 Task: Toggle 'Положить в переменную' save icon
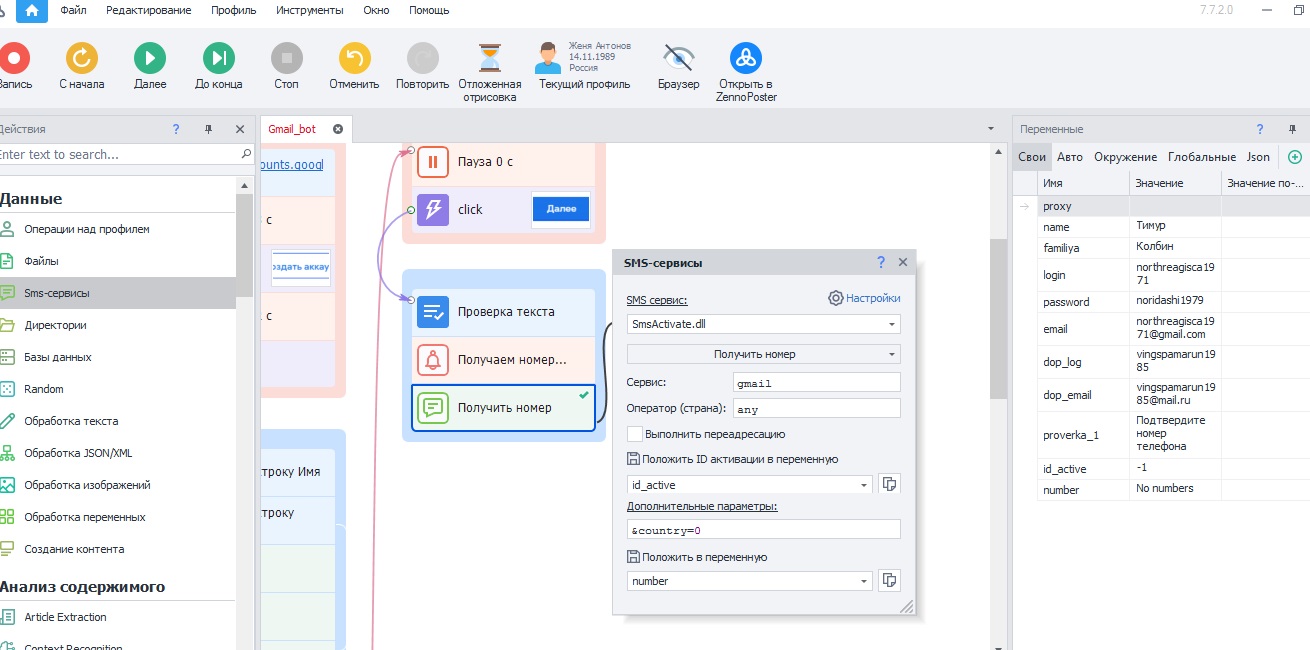tap(633, 557)
